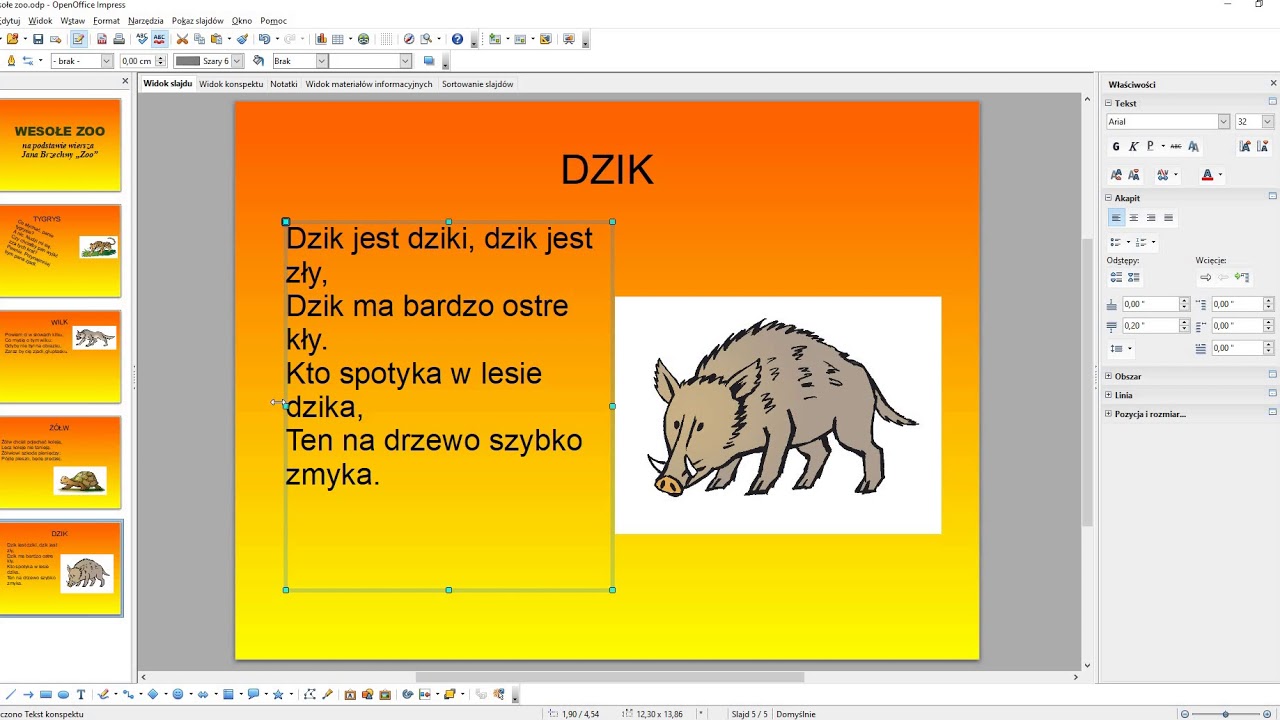1280x720 pixels.
Task: Open area fill Brak dropdown
Action: tap(322, 61)
